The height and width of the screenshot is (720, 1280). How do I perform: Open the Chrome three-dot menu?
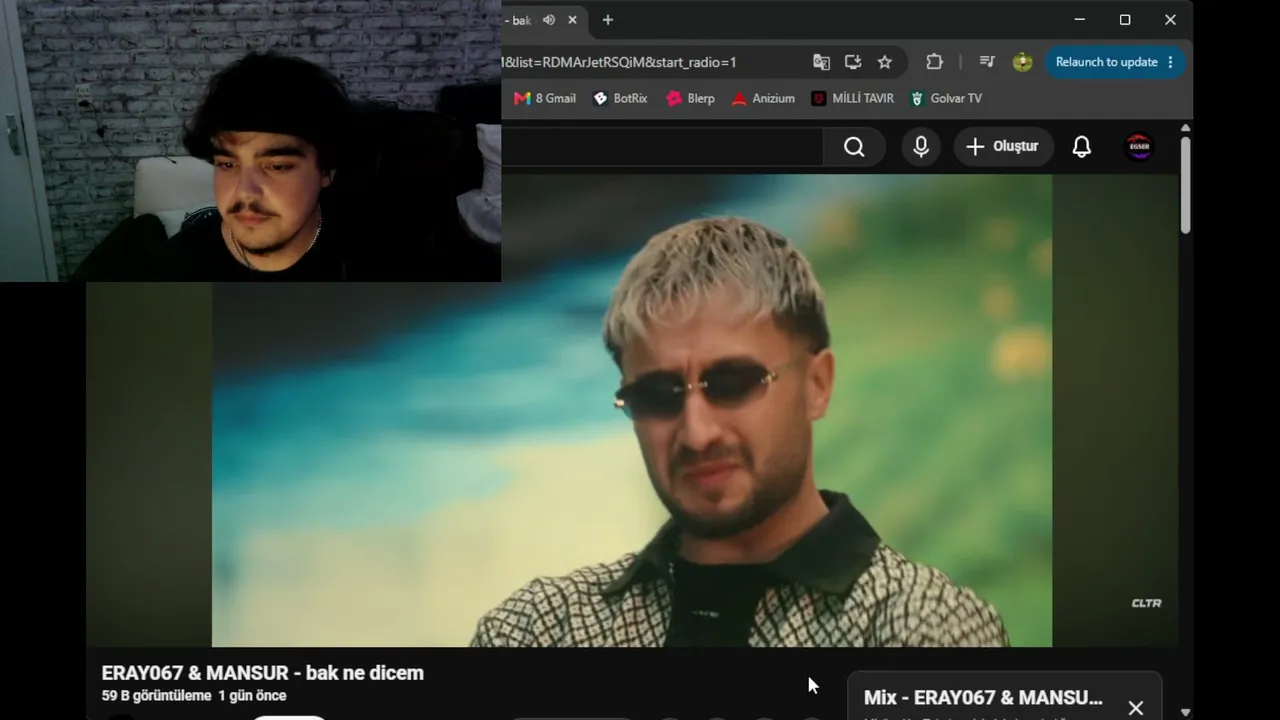(1171, 62)
